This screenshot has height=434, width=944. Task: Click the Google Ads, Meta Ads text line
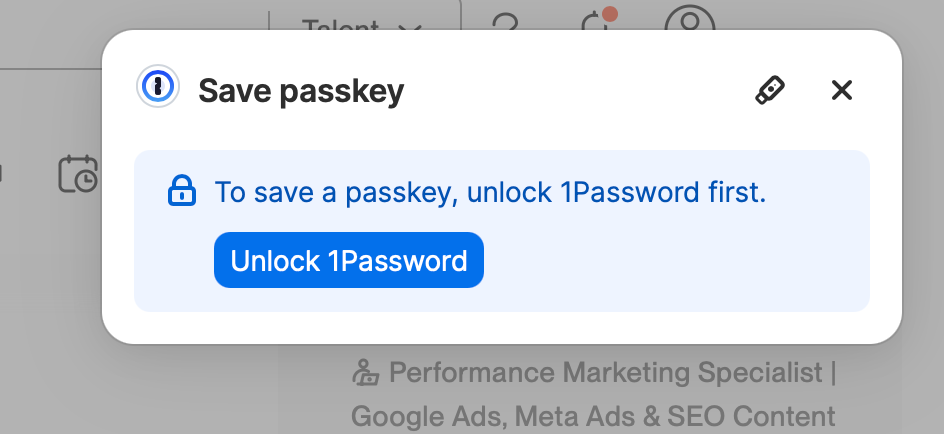click(592, 415)
